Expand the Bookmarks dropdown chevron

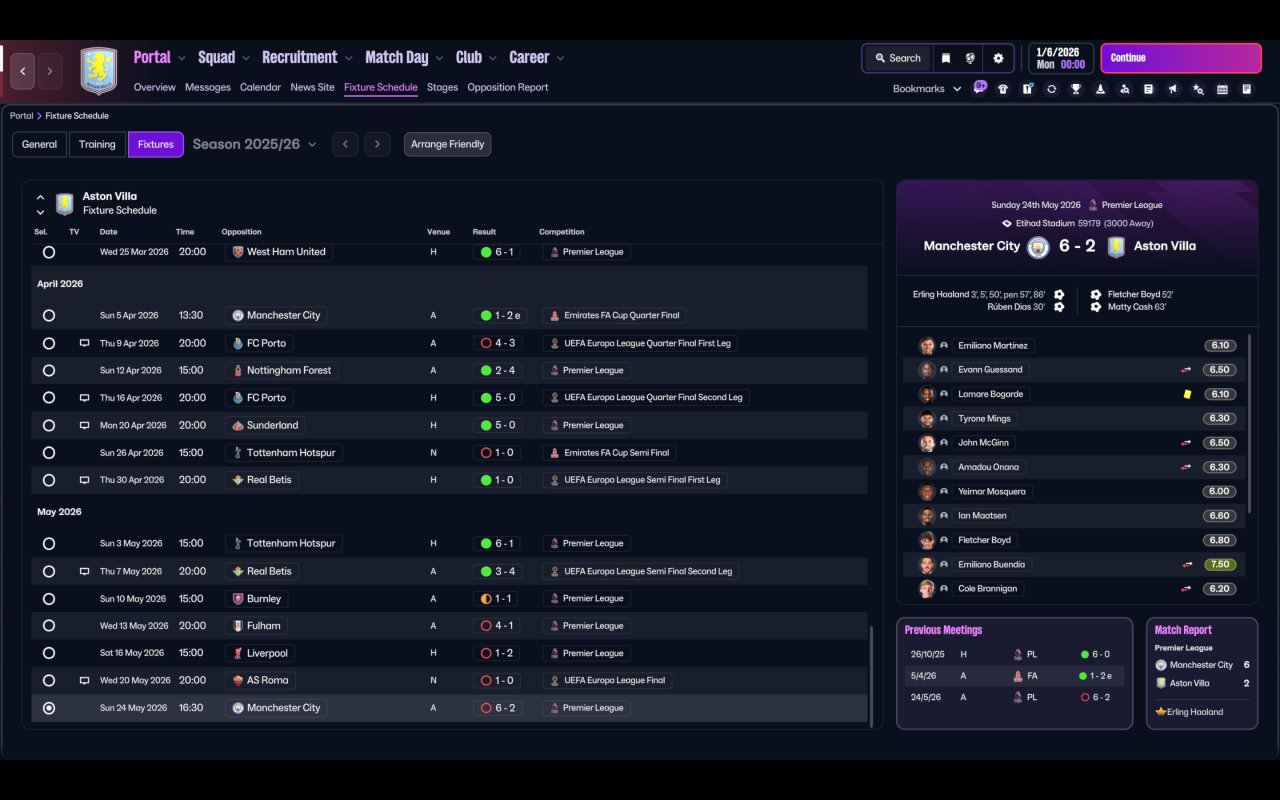tap(957, 89)
